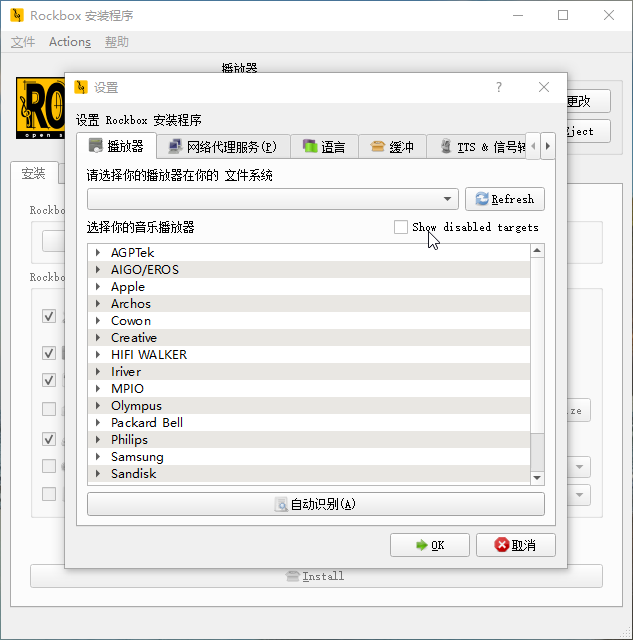The image size is (633, 640).
Task: Confirm settings with OK button
Action: (x=430, y=545)
